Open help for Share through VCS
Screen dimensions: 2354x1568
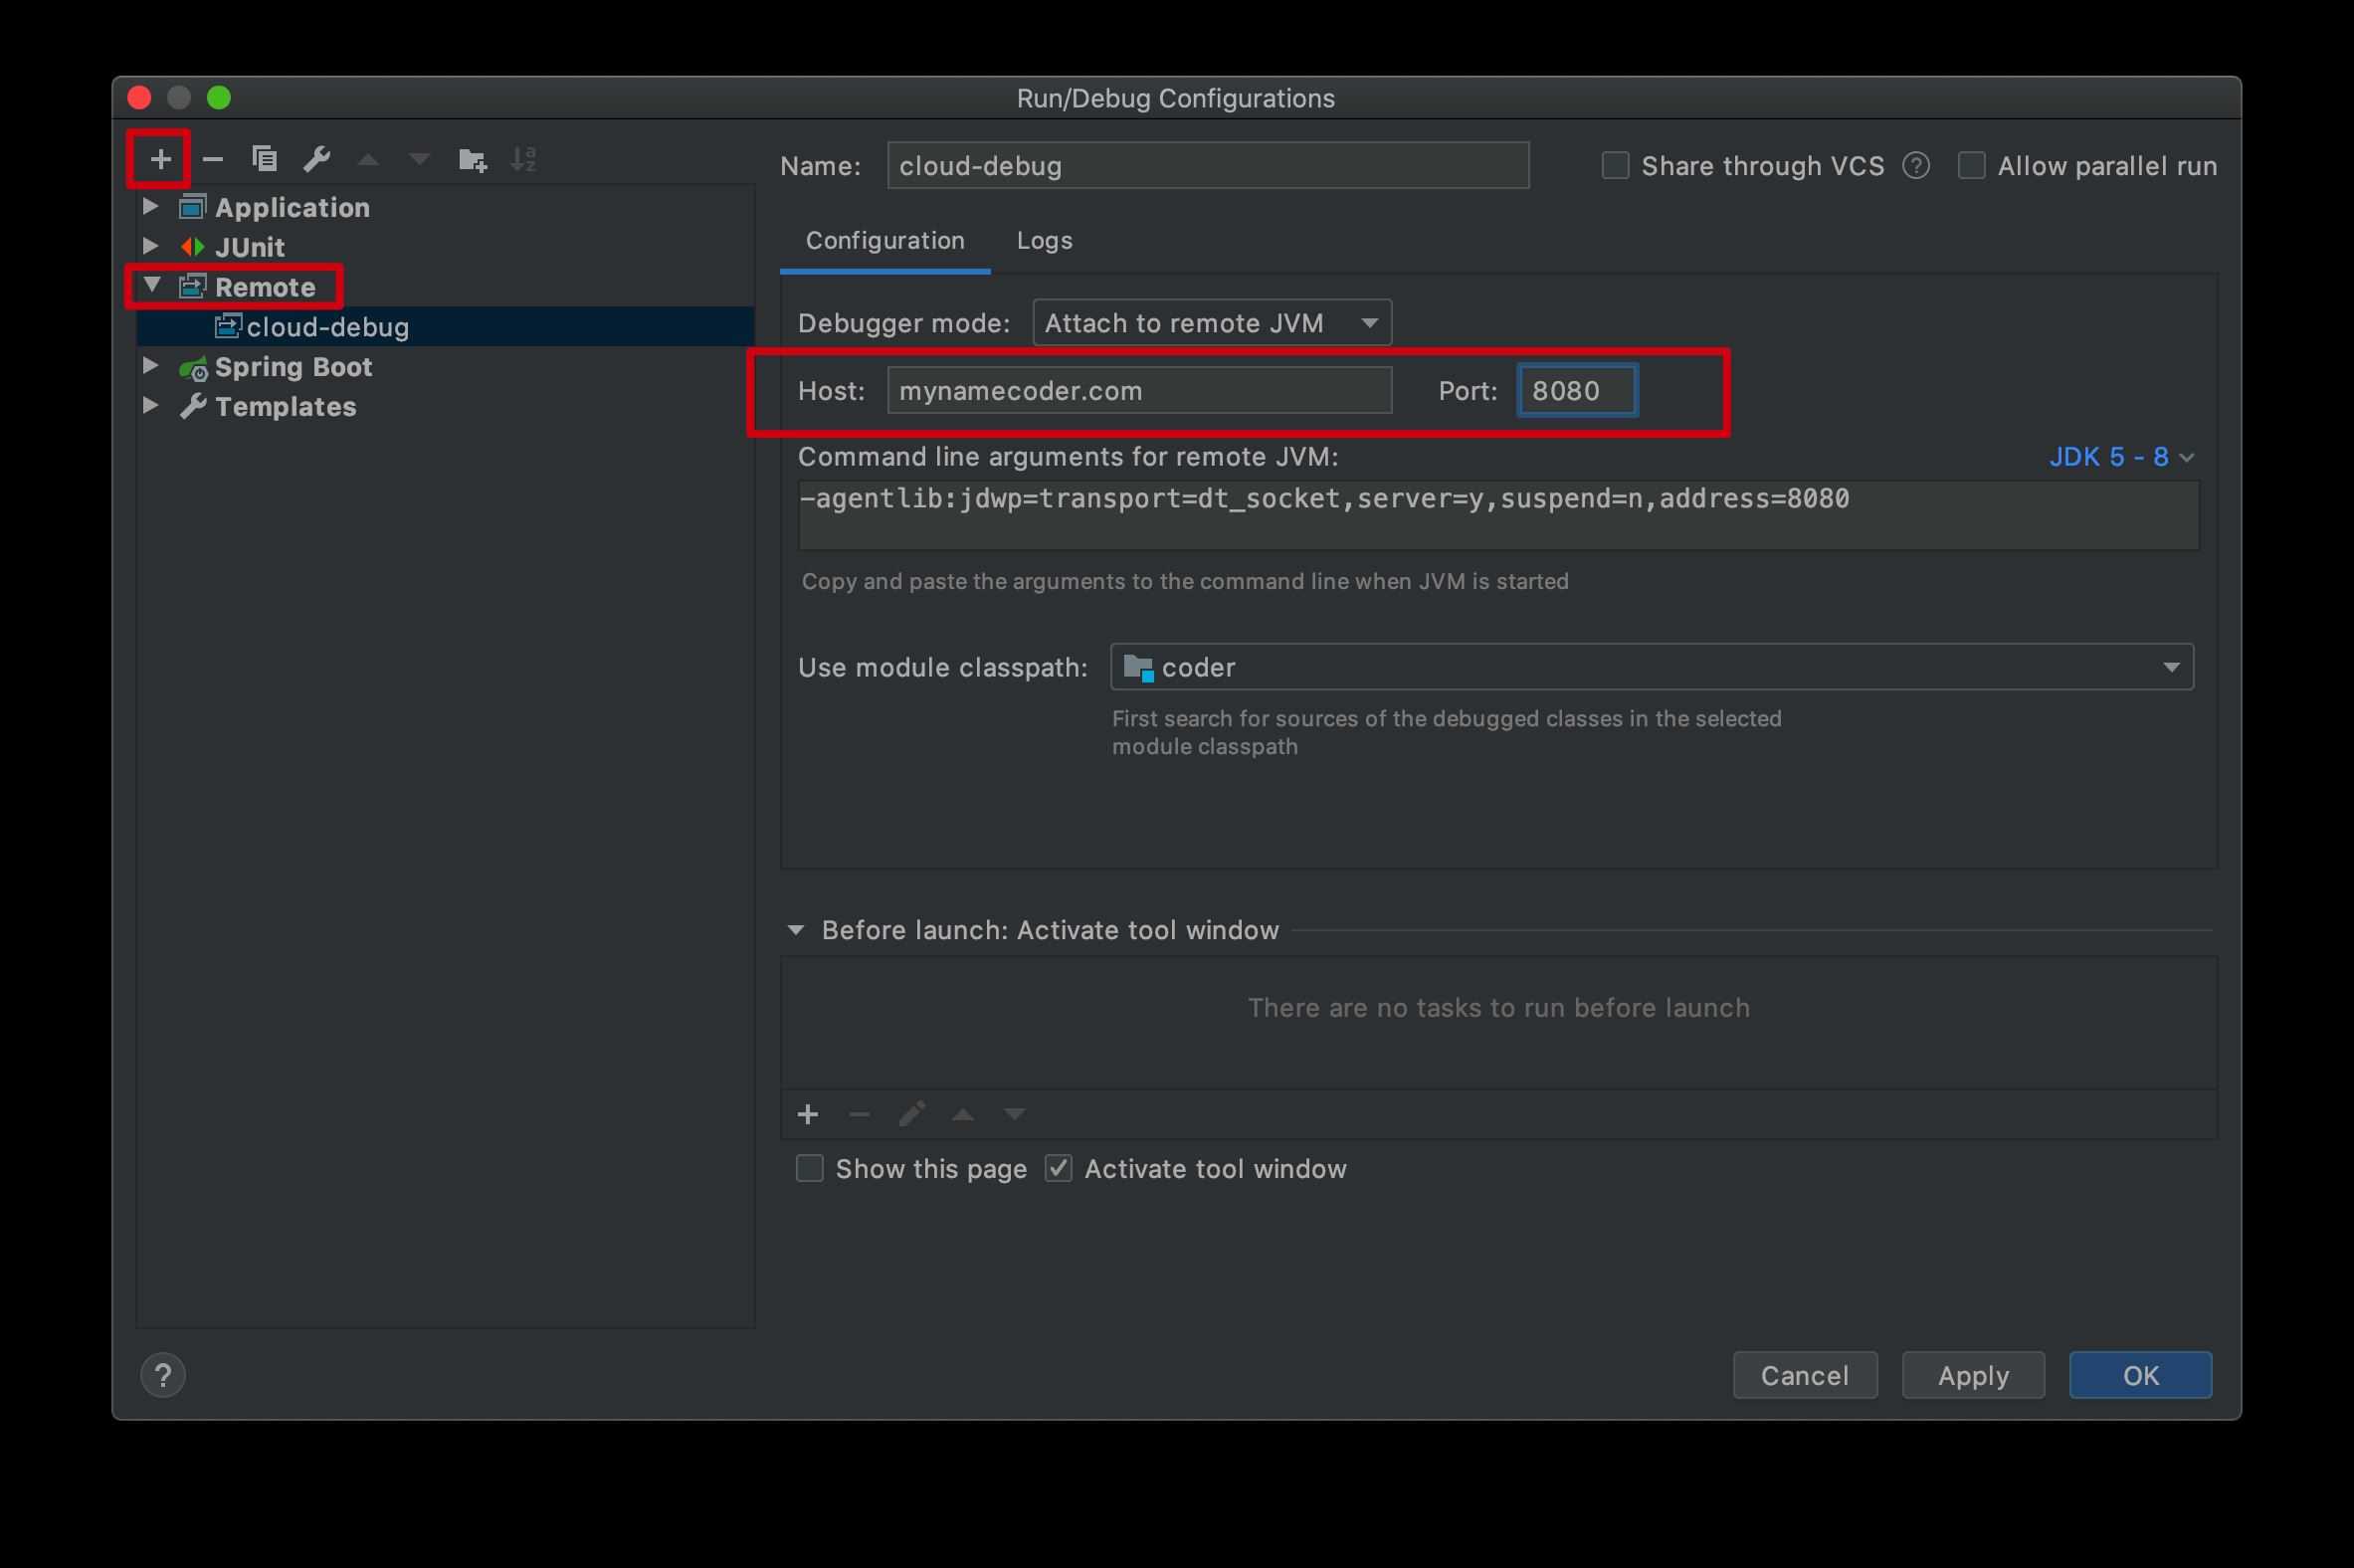point(1916,166)
